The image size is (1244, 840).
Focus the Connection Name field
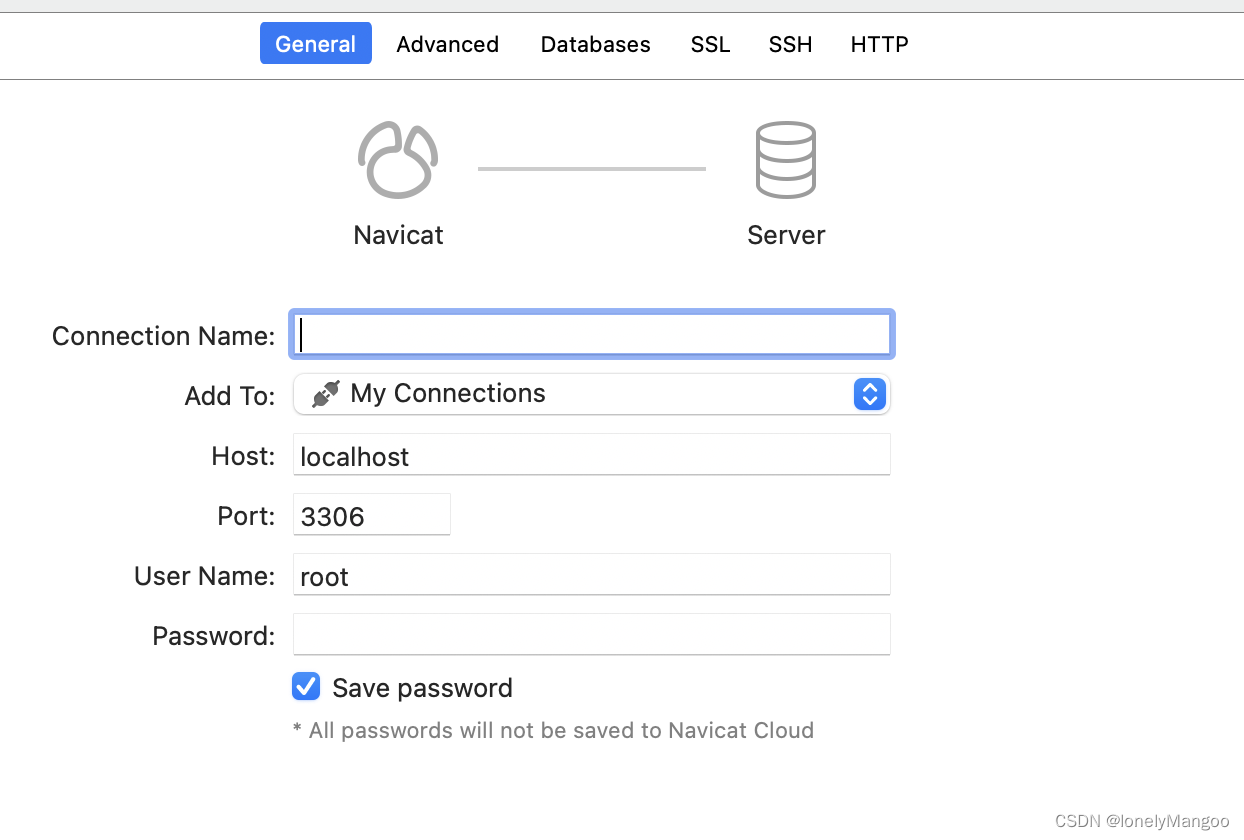(591, 334)
